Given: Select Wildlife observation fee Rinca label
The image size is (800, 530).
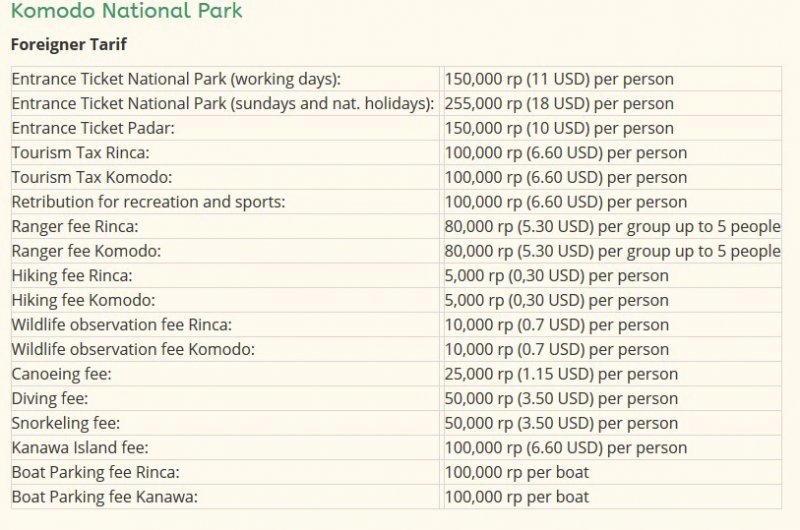Looking at the screenshot, I should 121,324.
